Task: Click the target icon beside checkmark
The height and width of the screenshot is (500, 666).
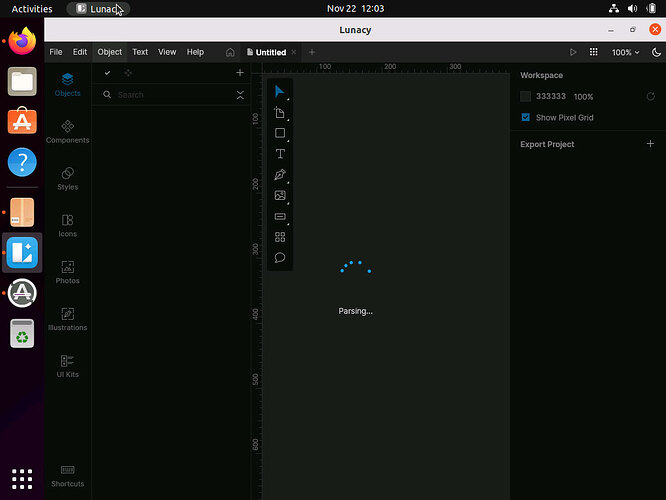Action: pos(128,73)
